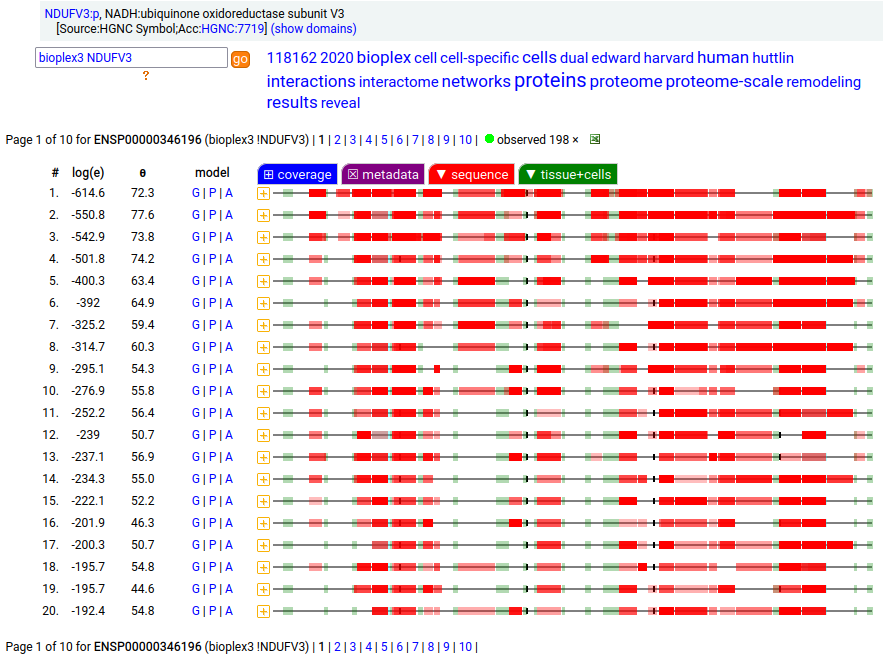Screen dimensions: 883x662
Task: Download results via Excel icon
Action: point(595,139)
